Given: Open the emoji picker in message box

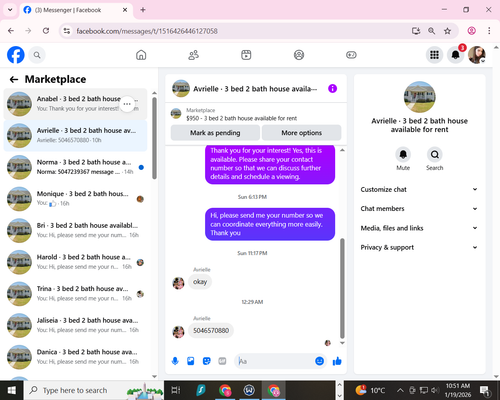Looking at the screenshot, I should pos(319,361).
